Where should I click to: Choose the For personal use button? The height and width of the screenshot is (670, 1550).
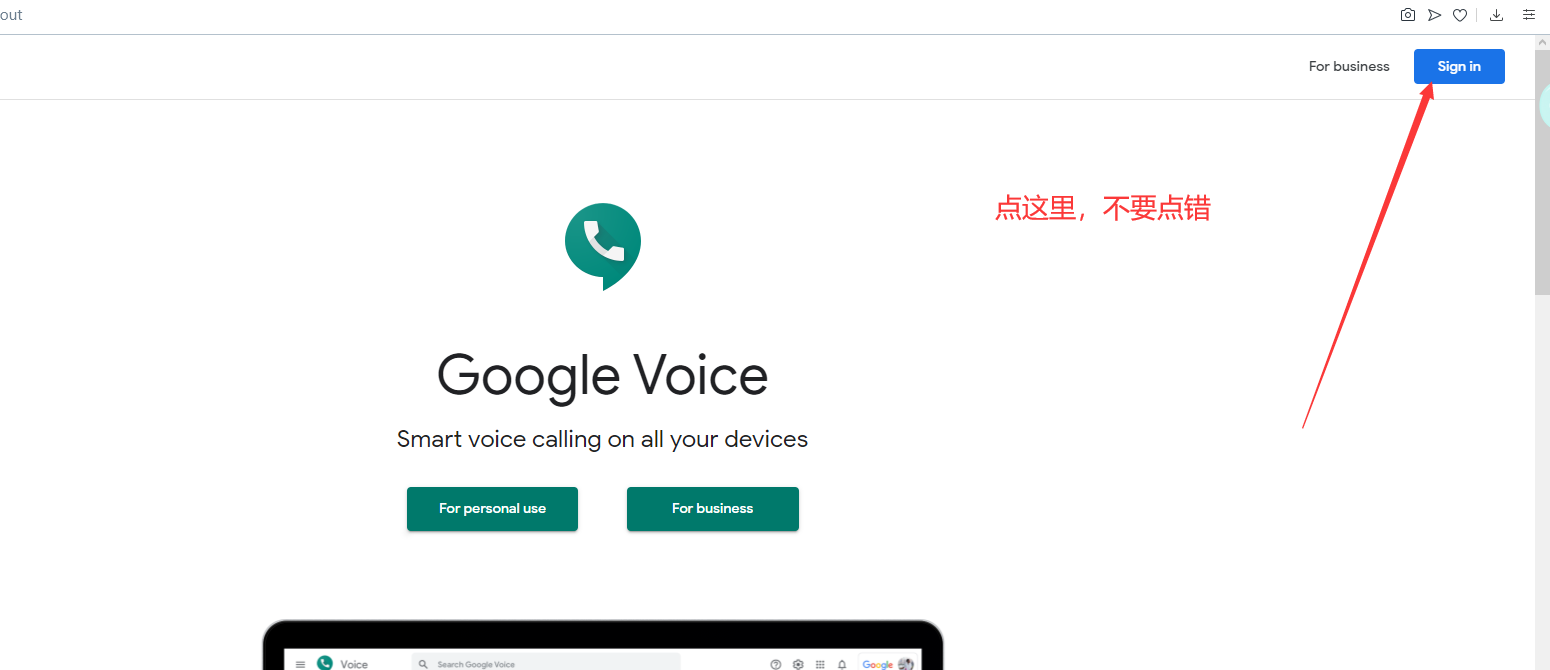tap(492, 509)
